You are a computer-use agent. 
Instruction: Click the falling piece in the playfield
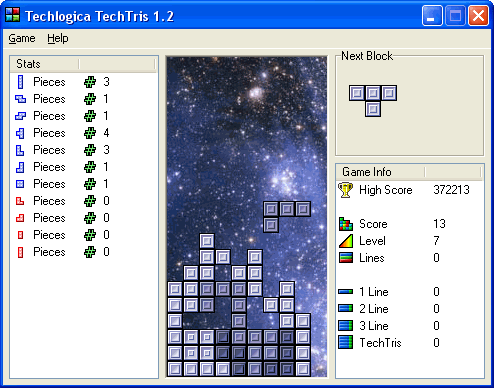click(287, 217)
